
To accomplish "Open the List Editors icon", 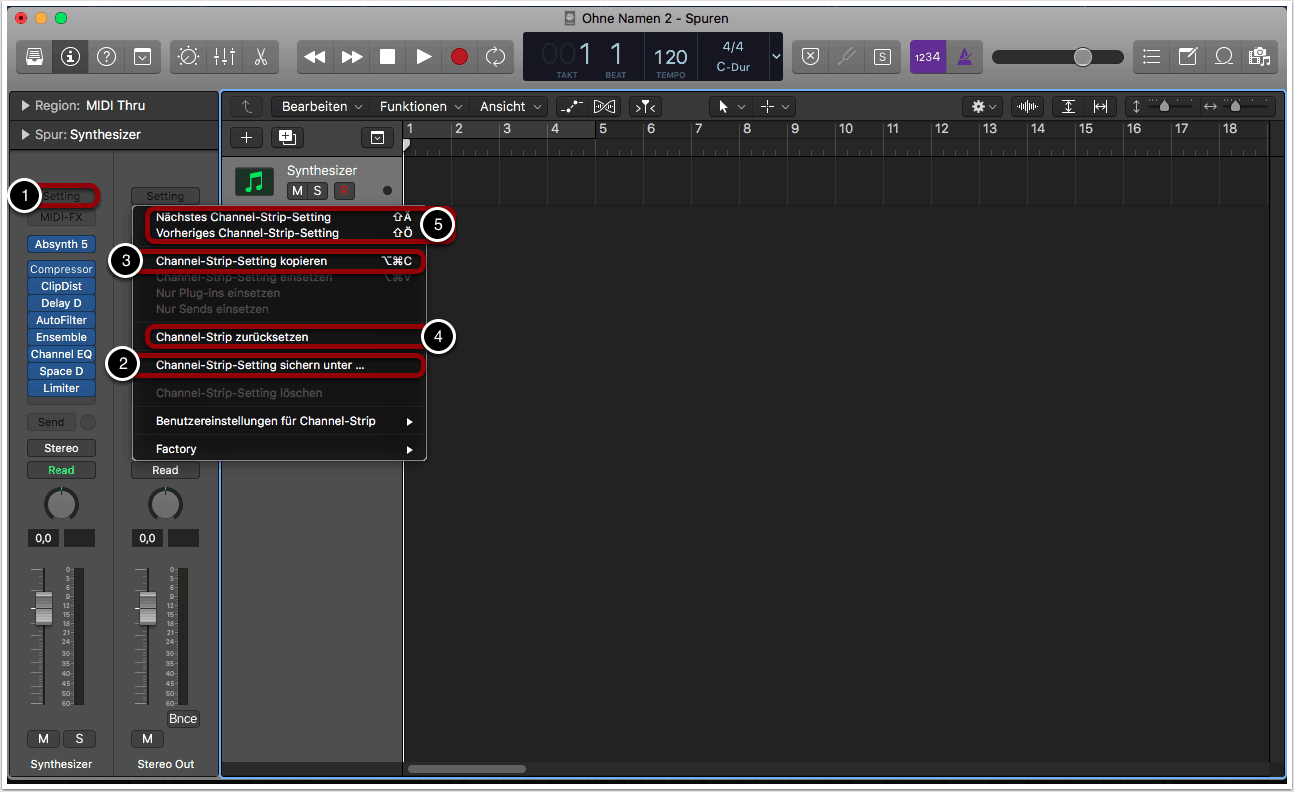I will click(x=1152, y=57).
